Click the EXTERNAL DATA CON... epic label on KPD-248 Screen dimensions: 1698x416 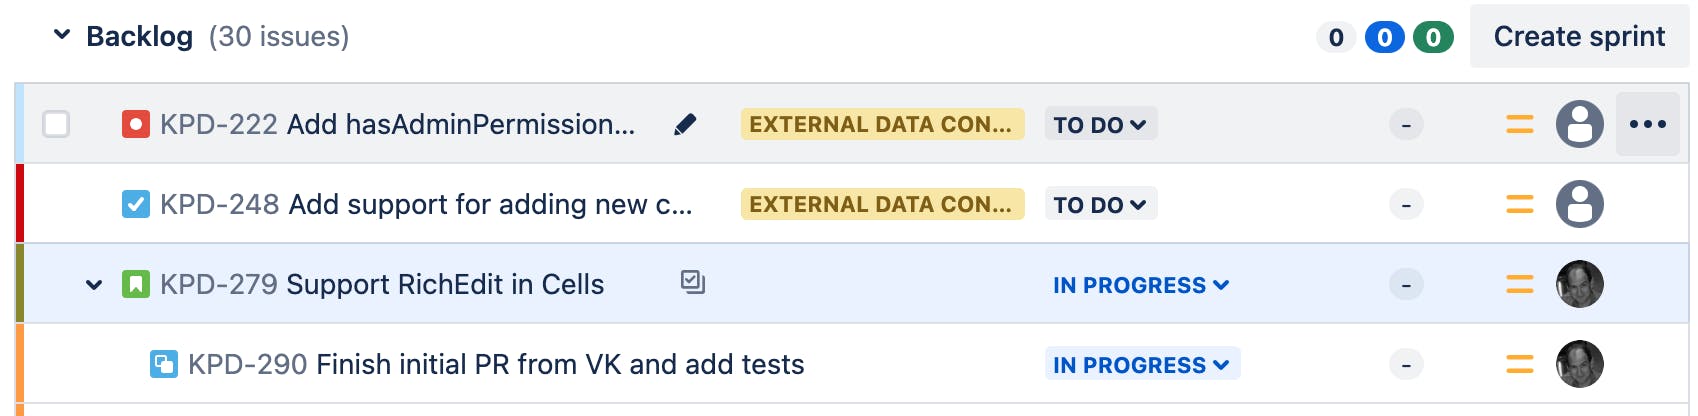(x=882, y=204)
